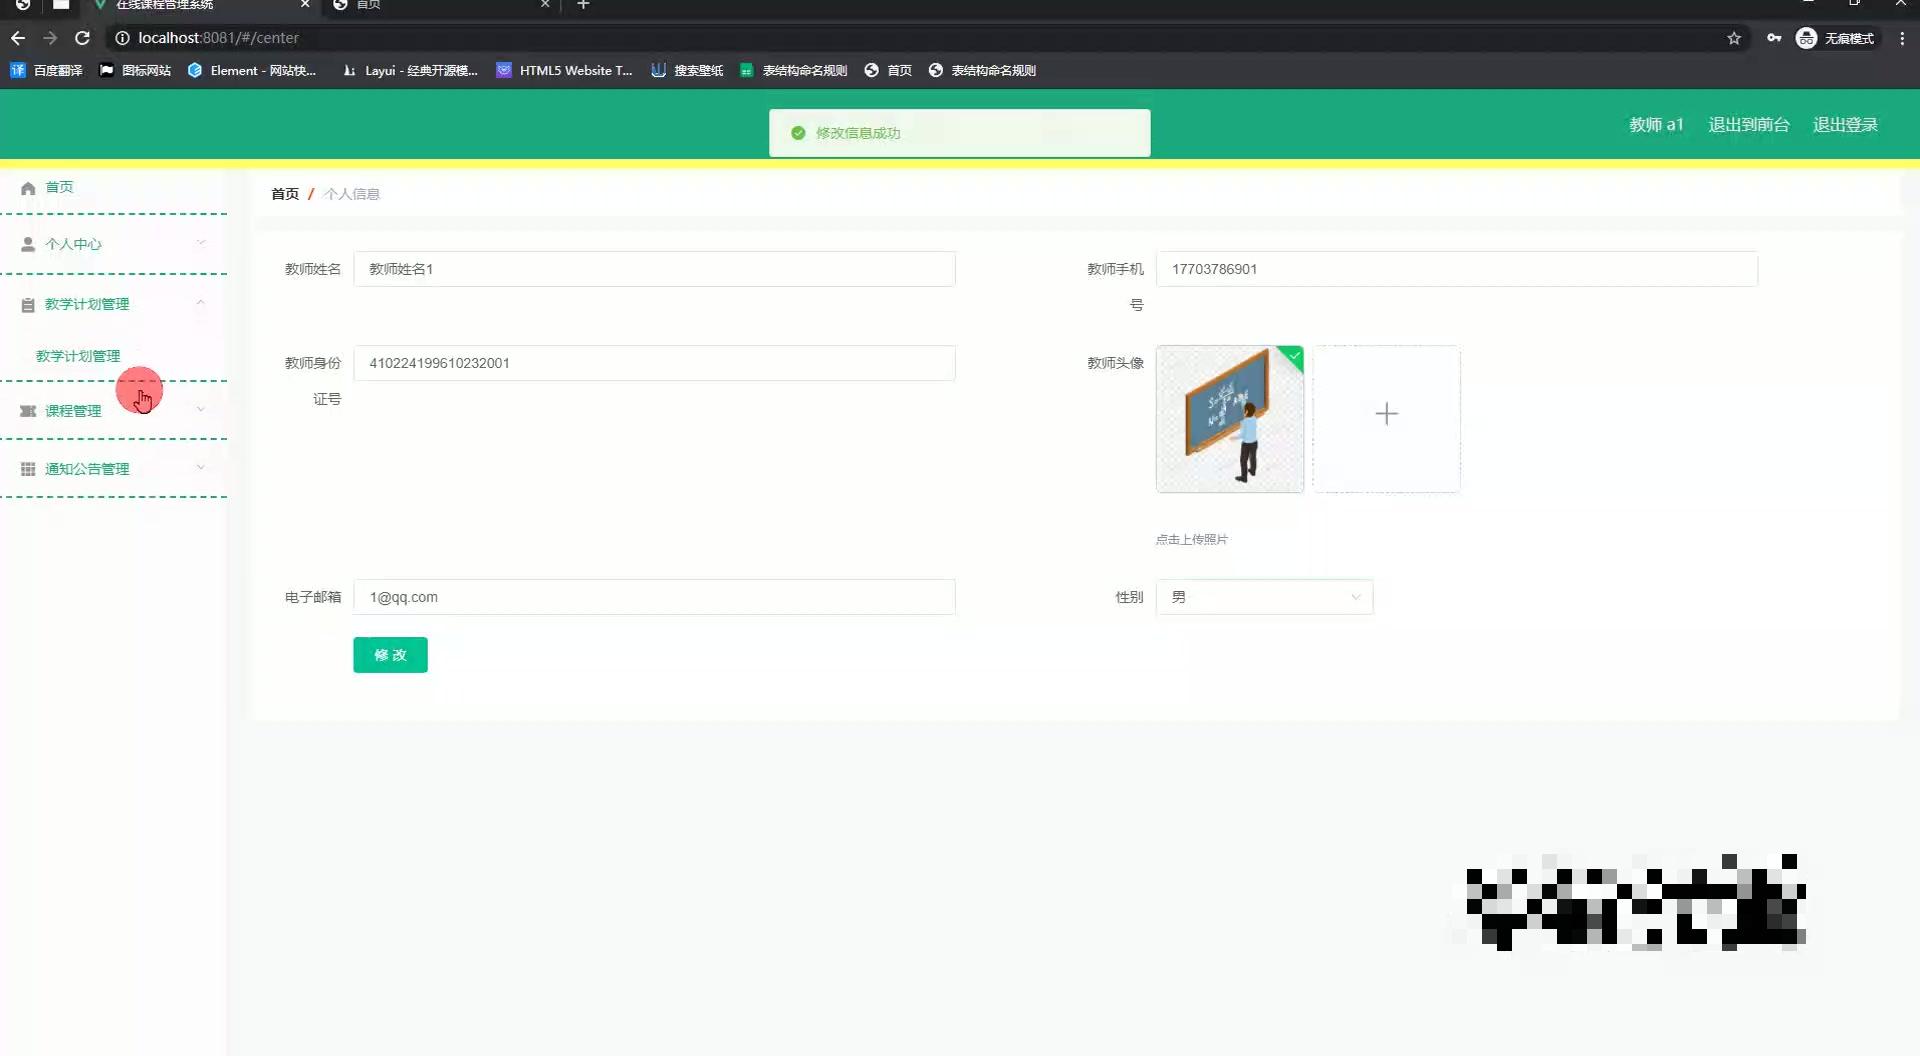Image resolution: width=1920 pixels, height=1056 pixels.
Task: Click the green checkmark on the teacher avatar
Action: [1293, 355]
